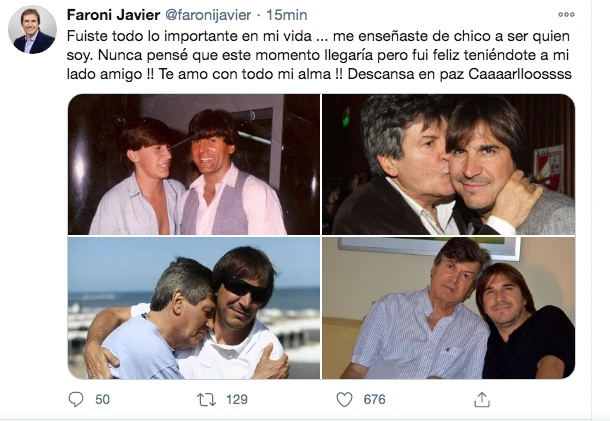Click Faroni Javier's profile avatar
This screenshot has height=421, width=610.
tap(32, 30)
